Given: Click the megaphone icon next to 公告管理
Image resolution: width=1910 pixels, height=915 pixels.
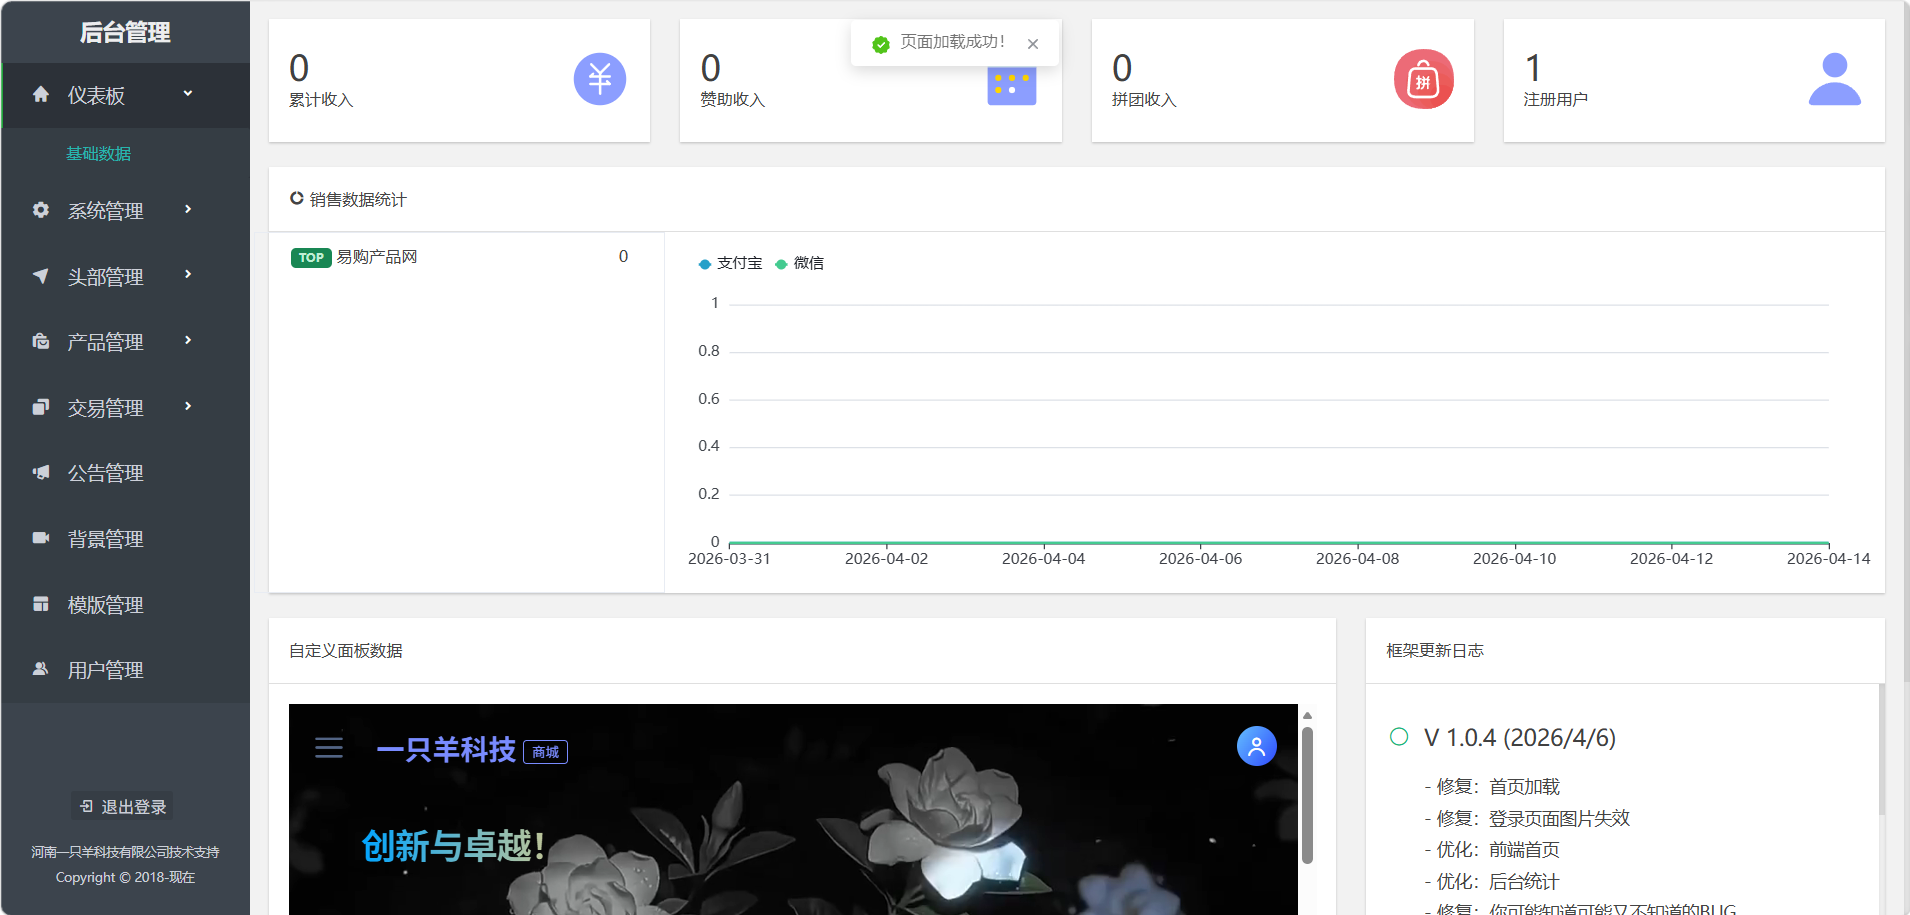Looking at the screenshot, I should 40,472.
